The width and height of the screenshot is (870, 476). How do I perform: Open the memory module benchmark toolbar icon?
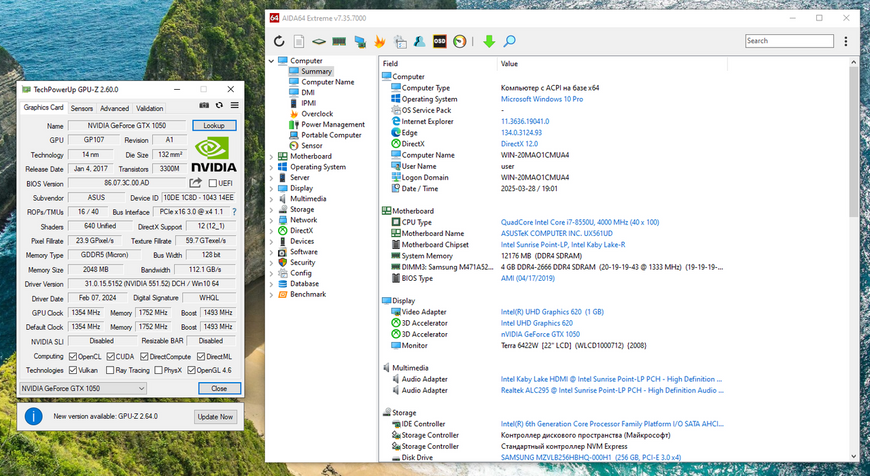339,41
